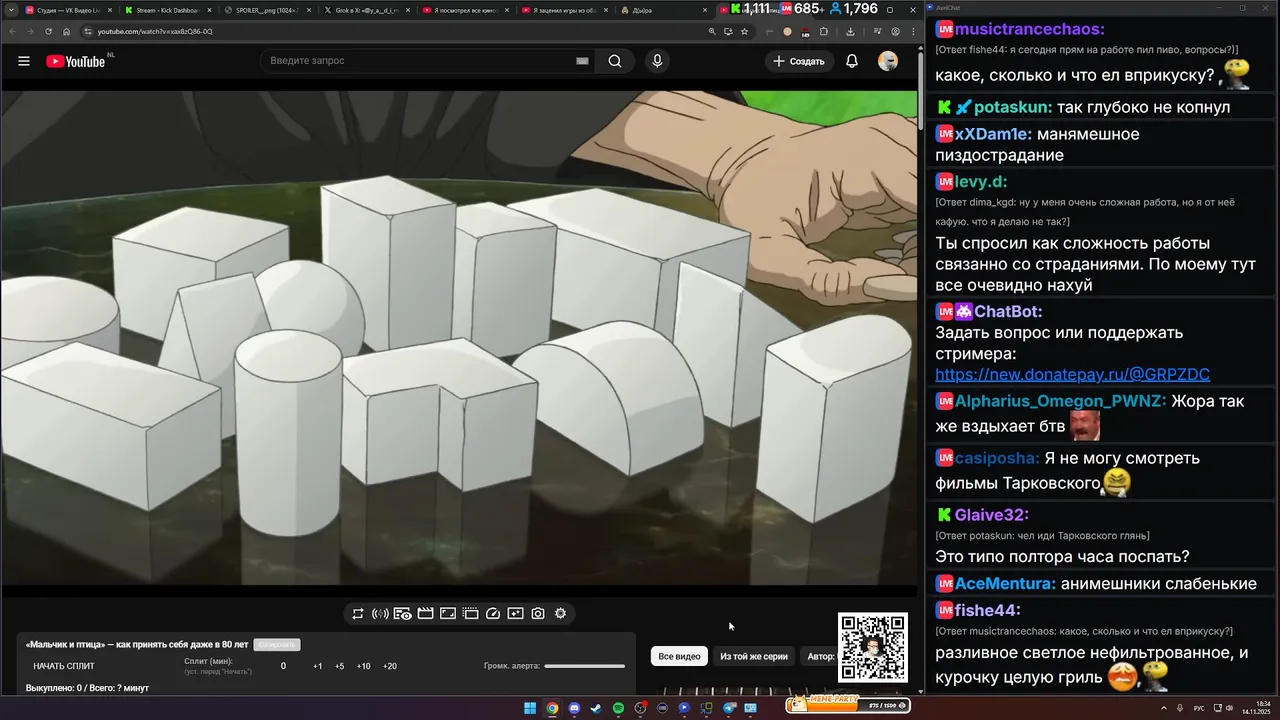Click username AceMentura in chat

(1005, 584)
